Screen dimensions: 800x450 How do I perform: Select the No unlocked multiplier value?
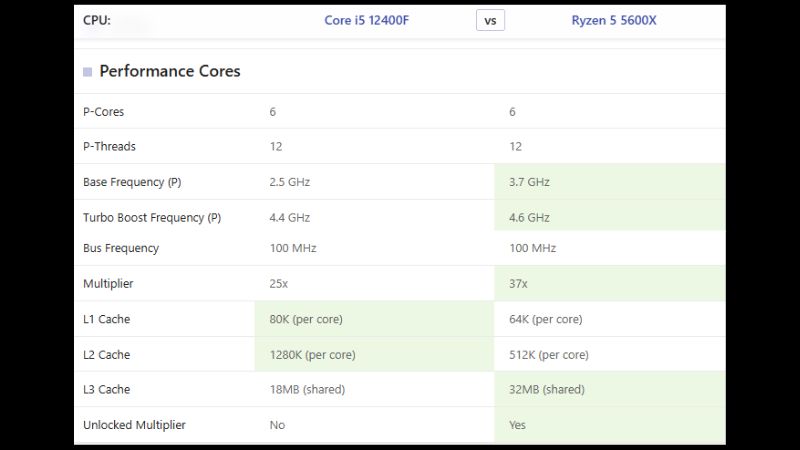(277, 425)
